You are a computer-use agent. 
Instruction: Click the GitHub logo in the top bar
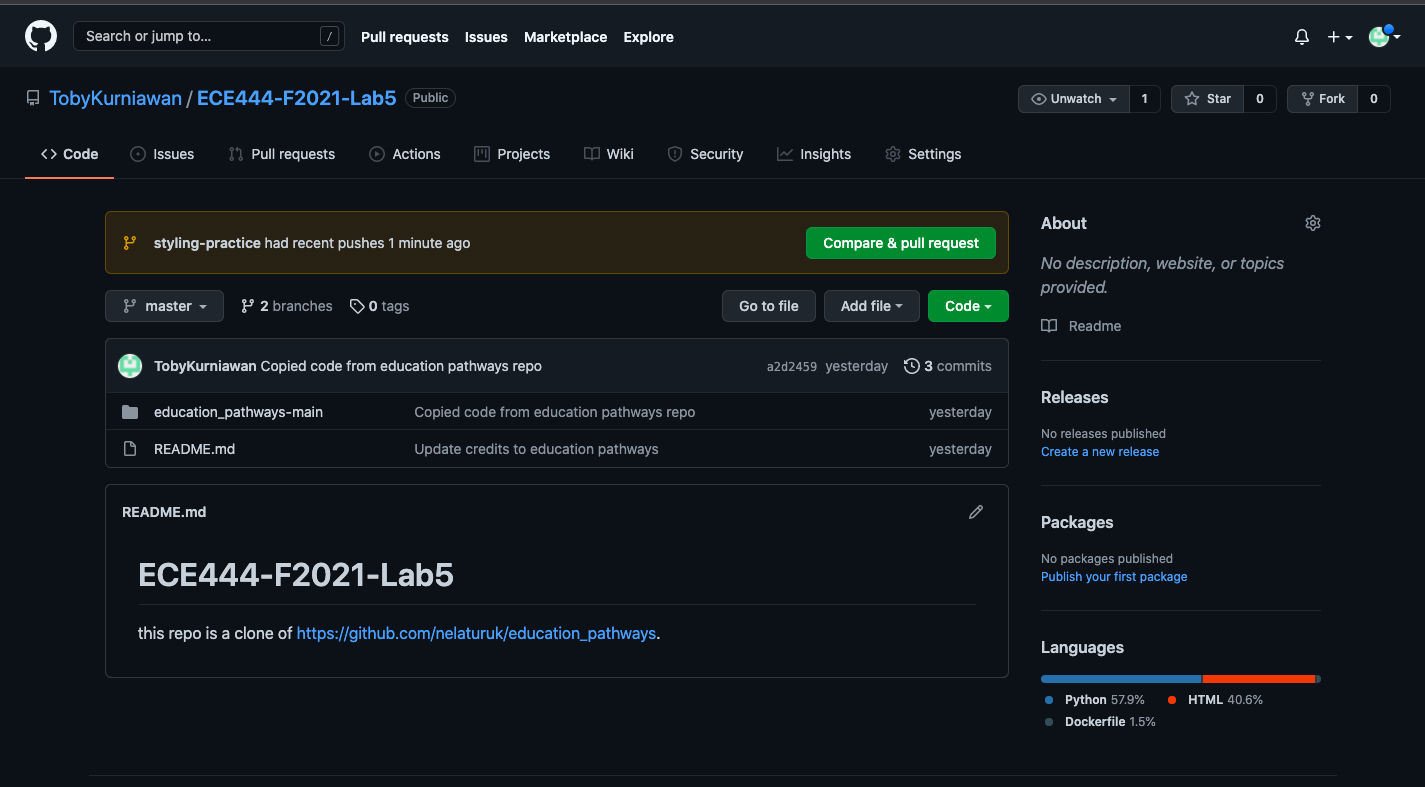coord(40,36)
